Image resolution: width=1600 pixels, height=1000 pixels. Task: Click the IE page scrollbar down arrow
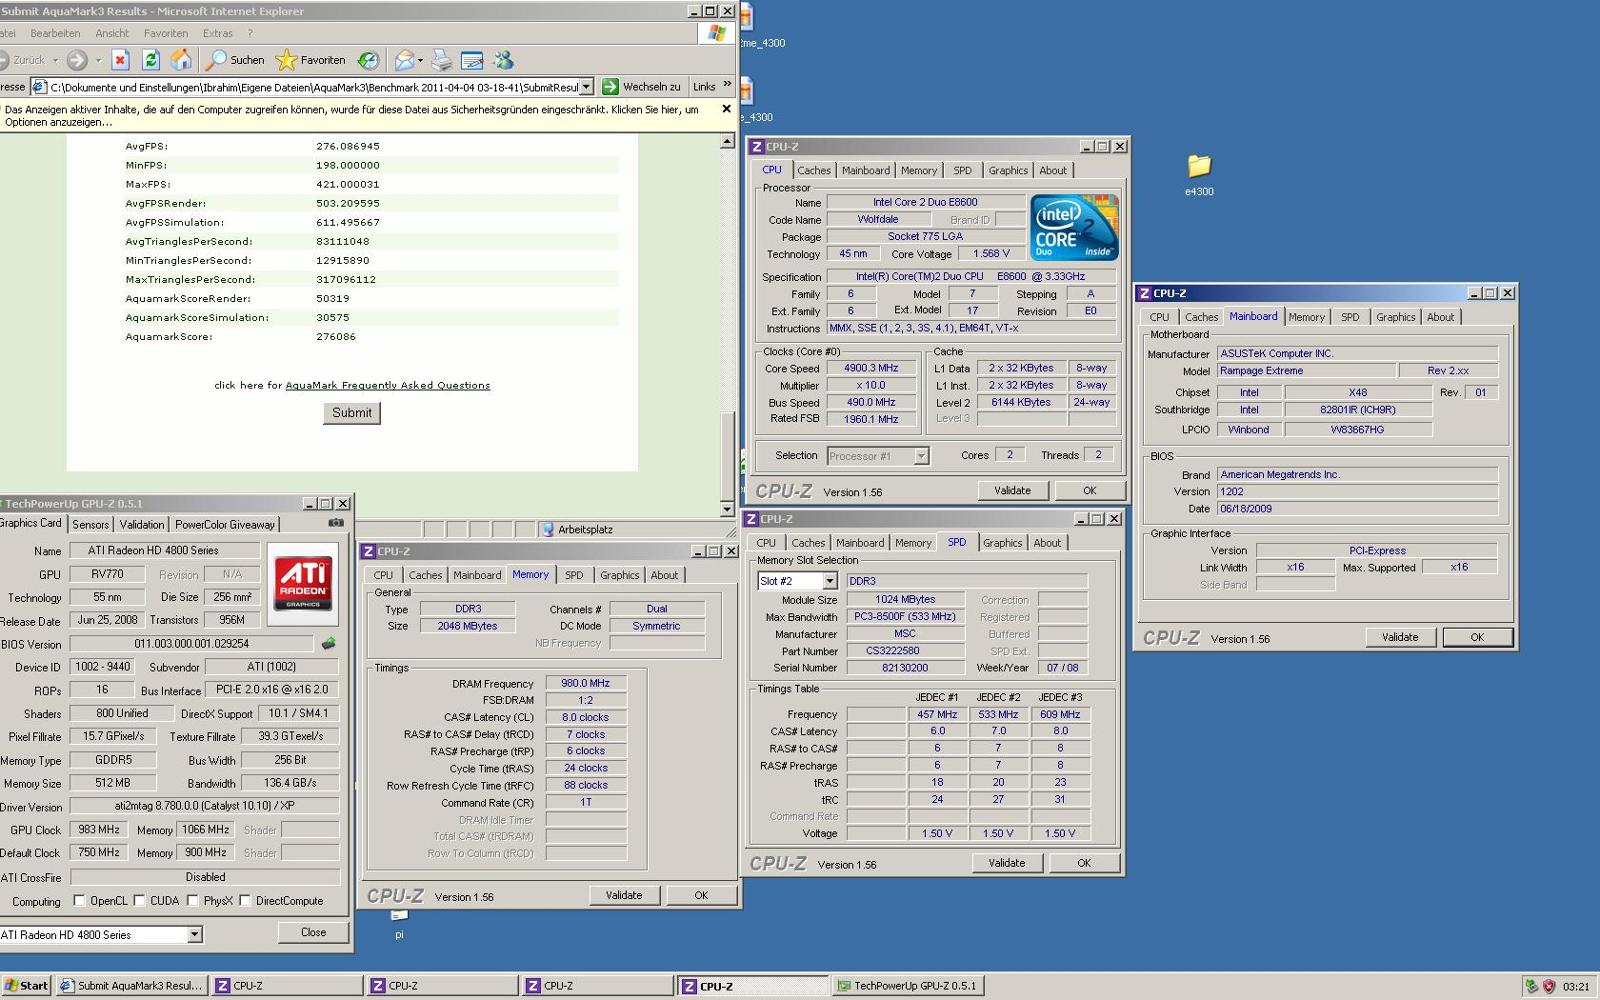click(x=728, y=509)
